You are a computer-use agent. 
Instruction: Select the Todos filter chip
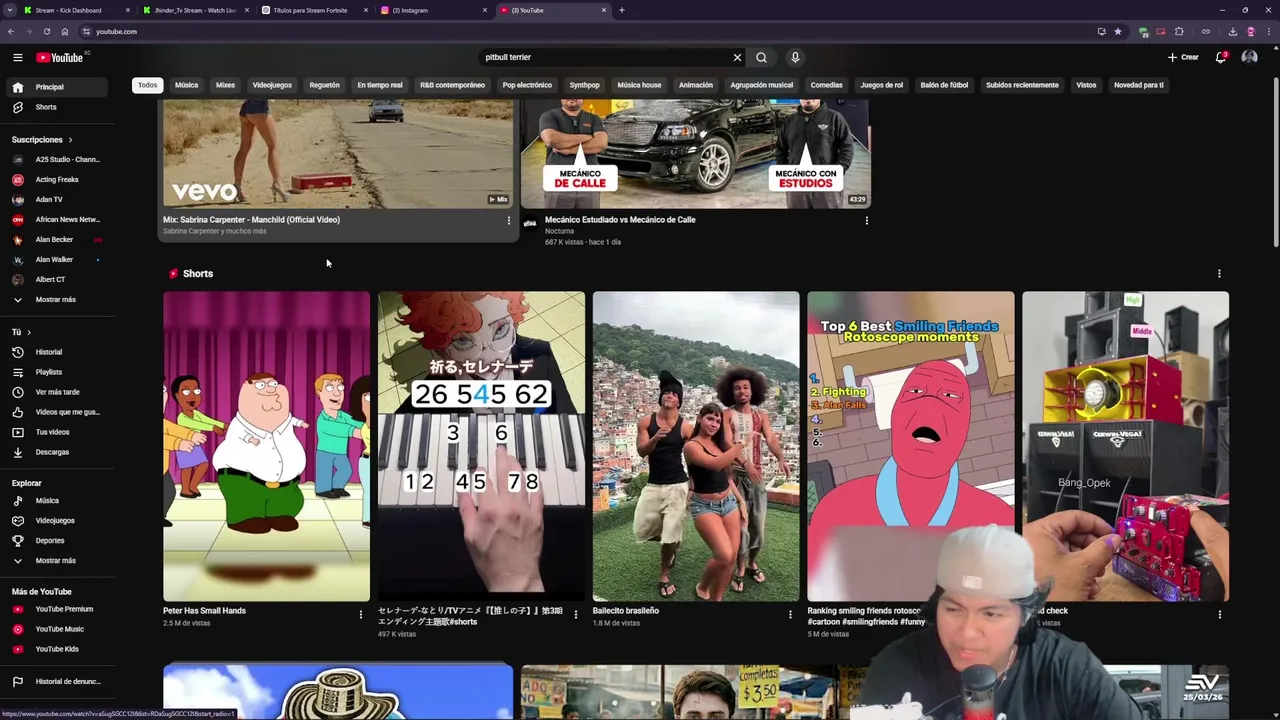tap(147, 85)
